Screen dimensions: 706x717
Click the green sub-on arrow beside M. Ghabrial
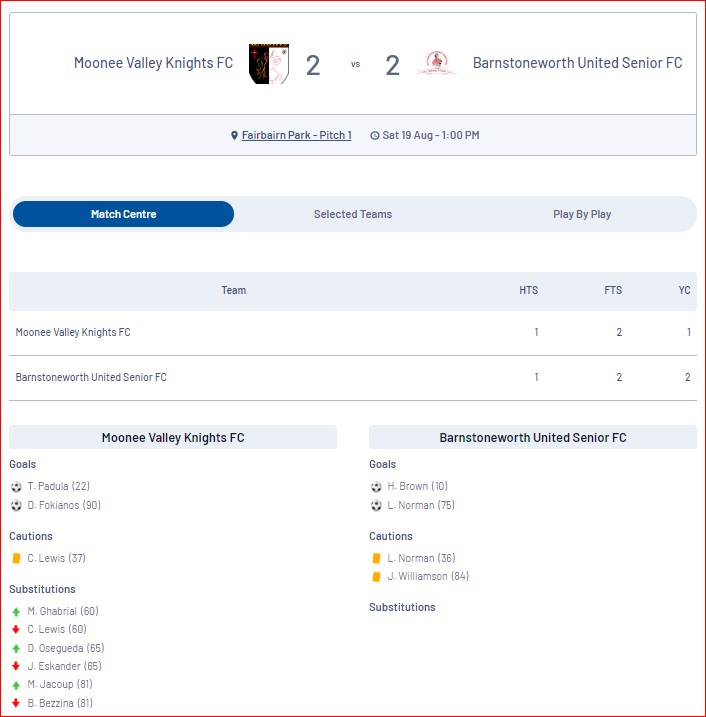[16, 612]
